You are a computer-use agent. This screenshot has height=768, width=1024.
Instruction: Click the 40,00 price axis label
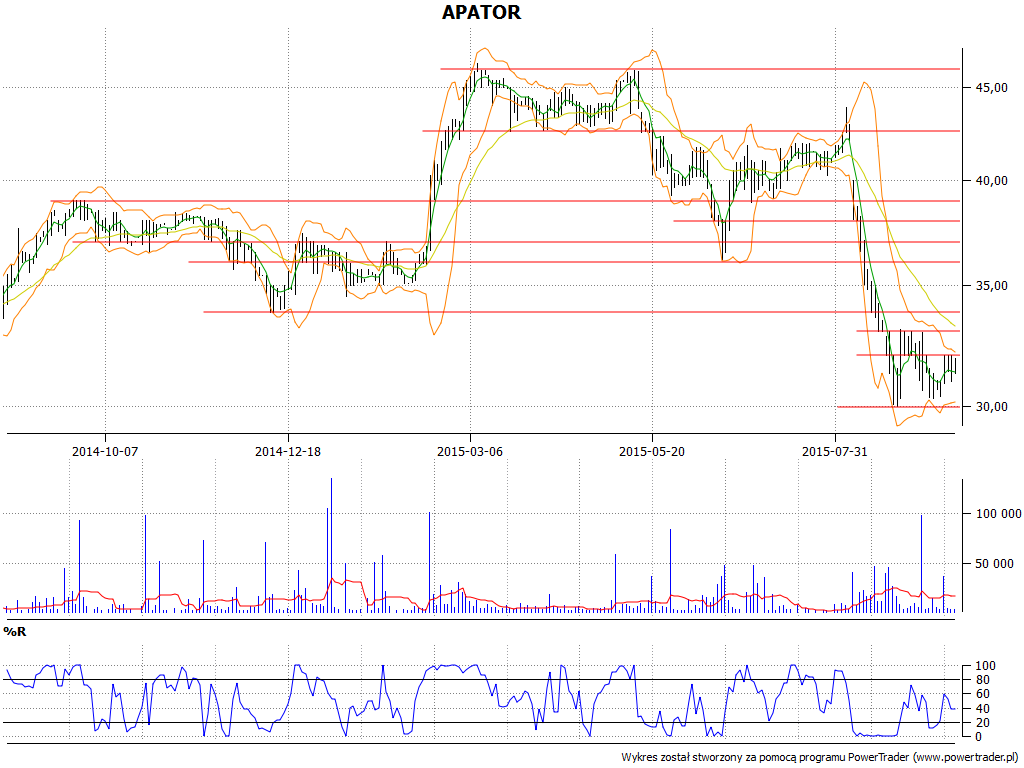tap(991, 181)
